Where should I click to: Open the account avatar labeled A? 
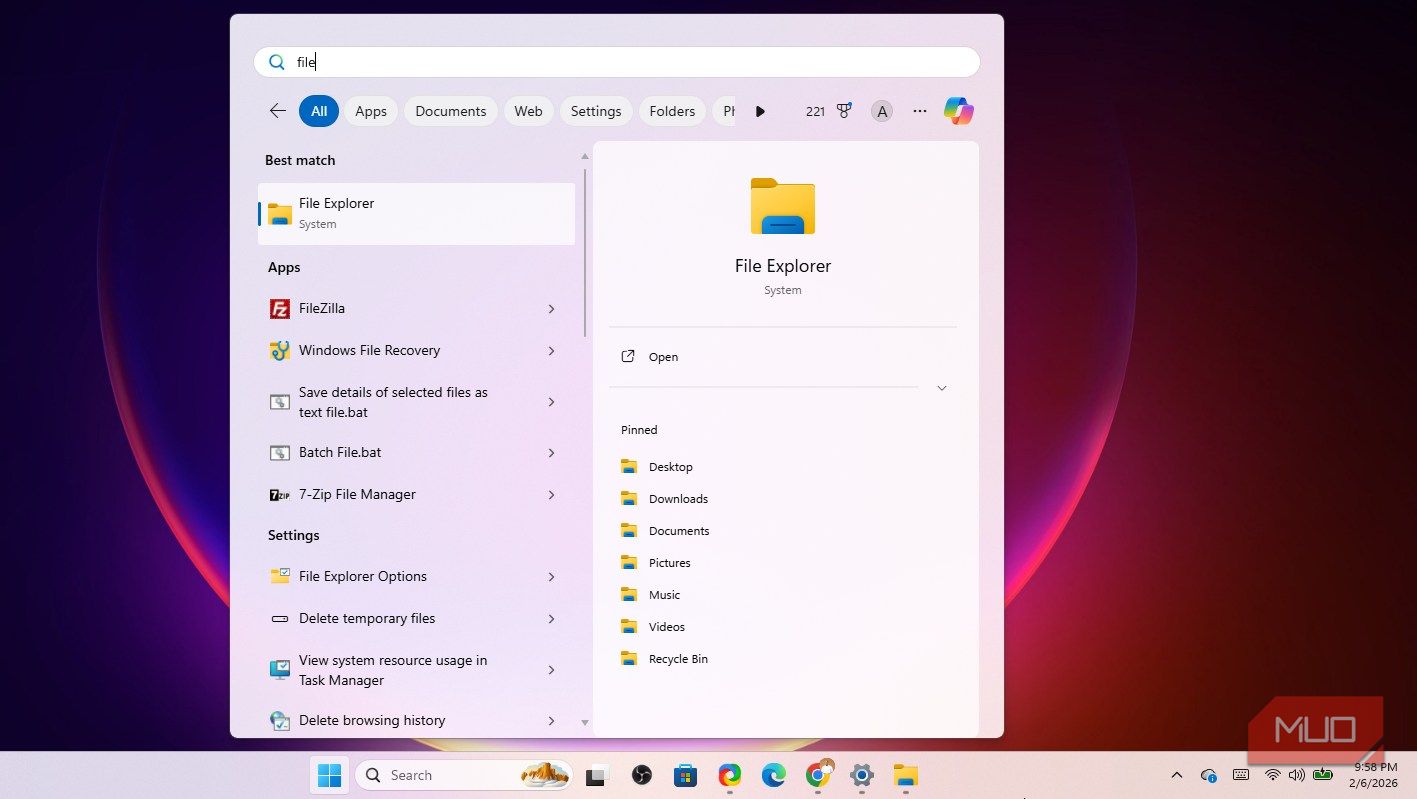tap(881, 111)
